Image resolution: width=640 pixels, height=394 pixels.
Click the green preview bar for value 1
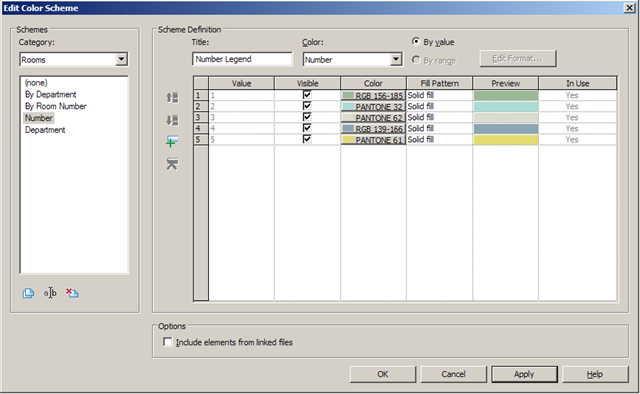click(x=506, y=95)
